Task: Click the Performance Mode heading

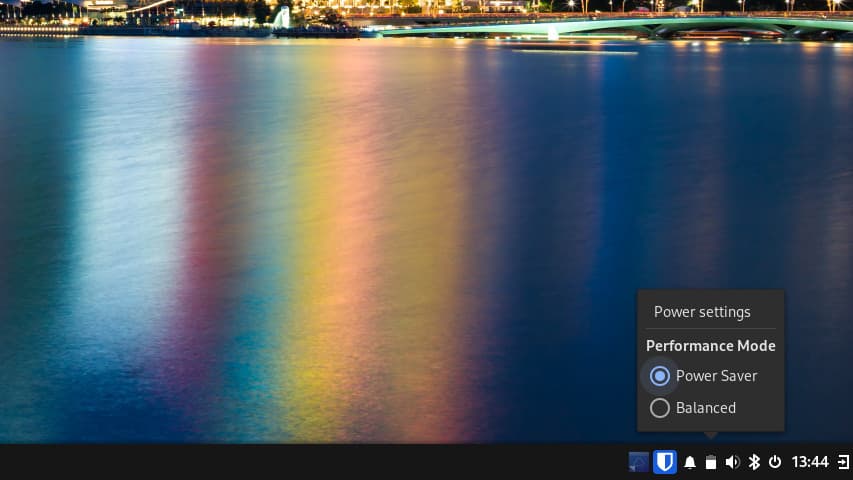Action: coord(710,346)
